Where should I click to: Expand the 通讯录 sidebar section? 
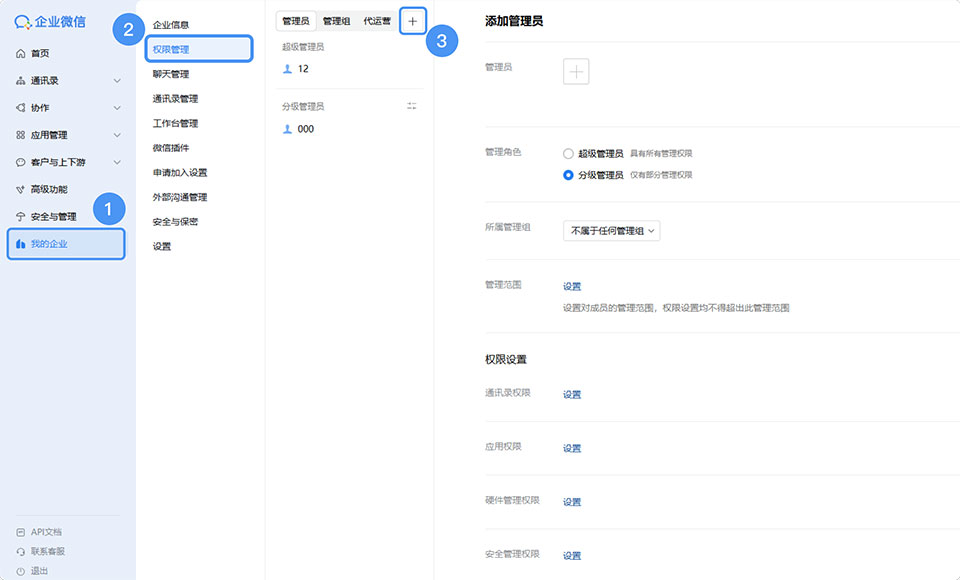(116, 81)
